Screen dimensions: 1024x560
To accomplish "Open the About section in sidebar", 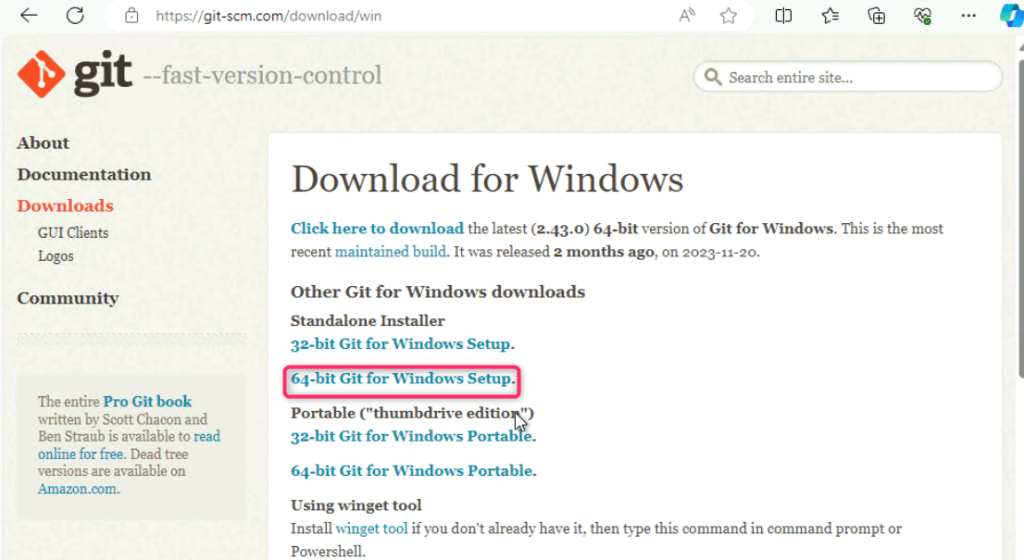I will [43, 143].
